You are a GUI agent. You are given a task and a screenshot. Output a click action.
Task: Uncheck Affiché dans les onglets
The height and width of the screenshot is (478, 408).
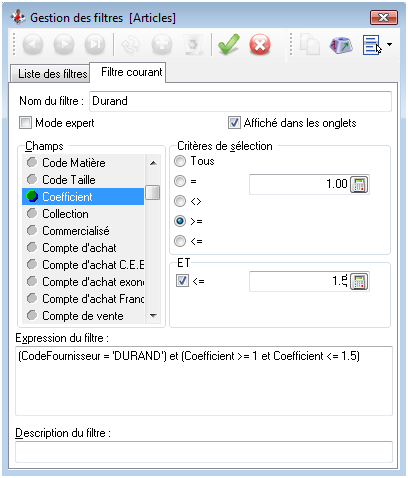(x=234, y=123)
